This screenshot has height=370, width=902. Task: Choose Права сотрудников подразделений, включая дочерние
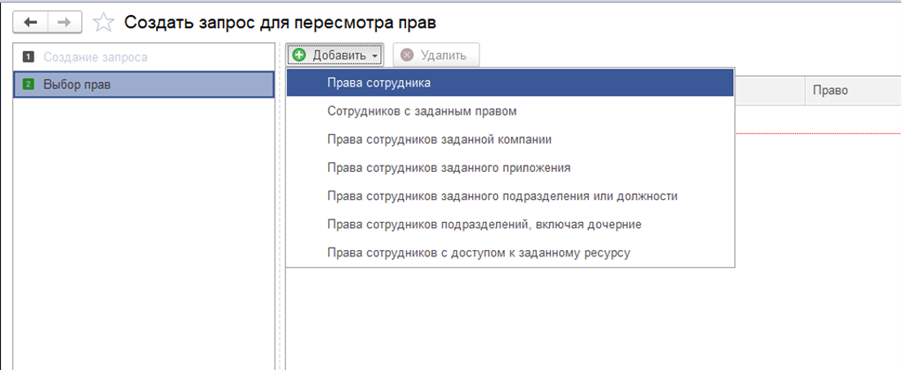510,224
